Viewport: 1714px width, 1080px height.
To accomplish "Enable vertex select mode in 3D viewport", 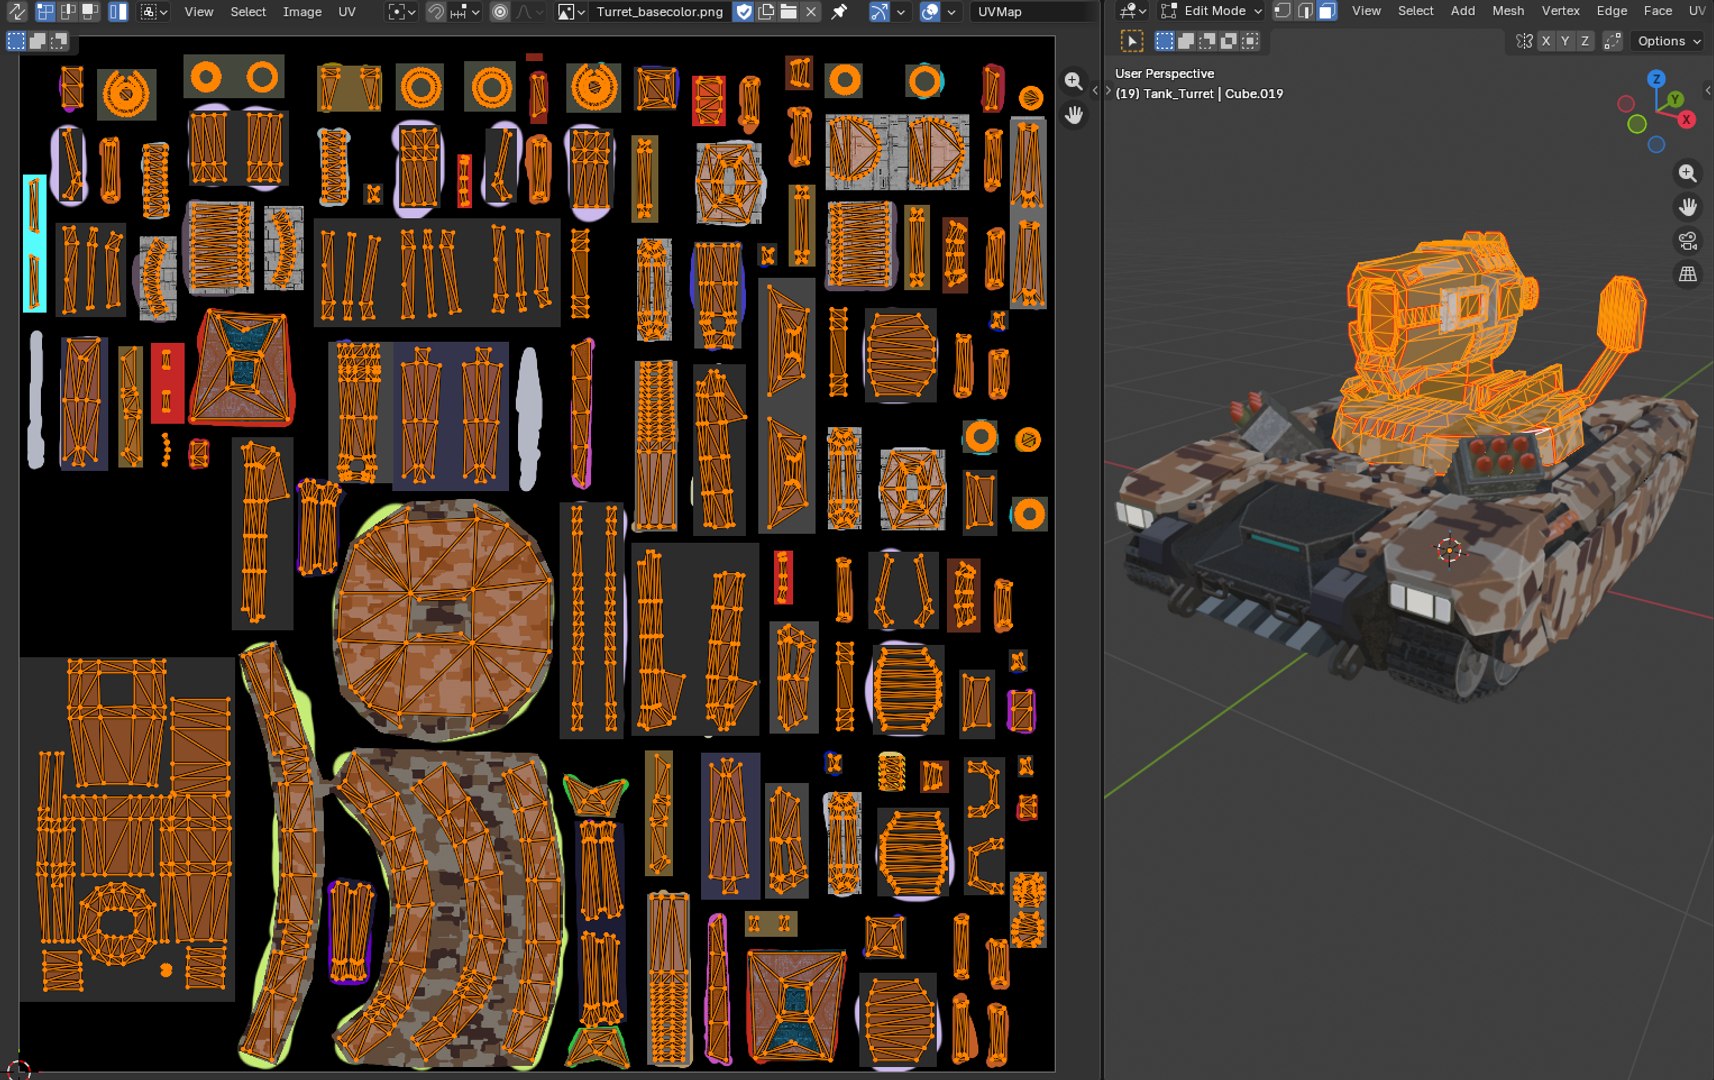I will click(1282, 11).
